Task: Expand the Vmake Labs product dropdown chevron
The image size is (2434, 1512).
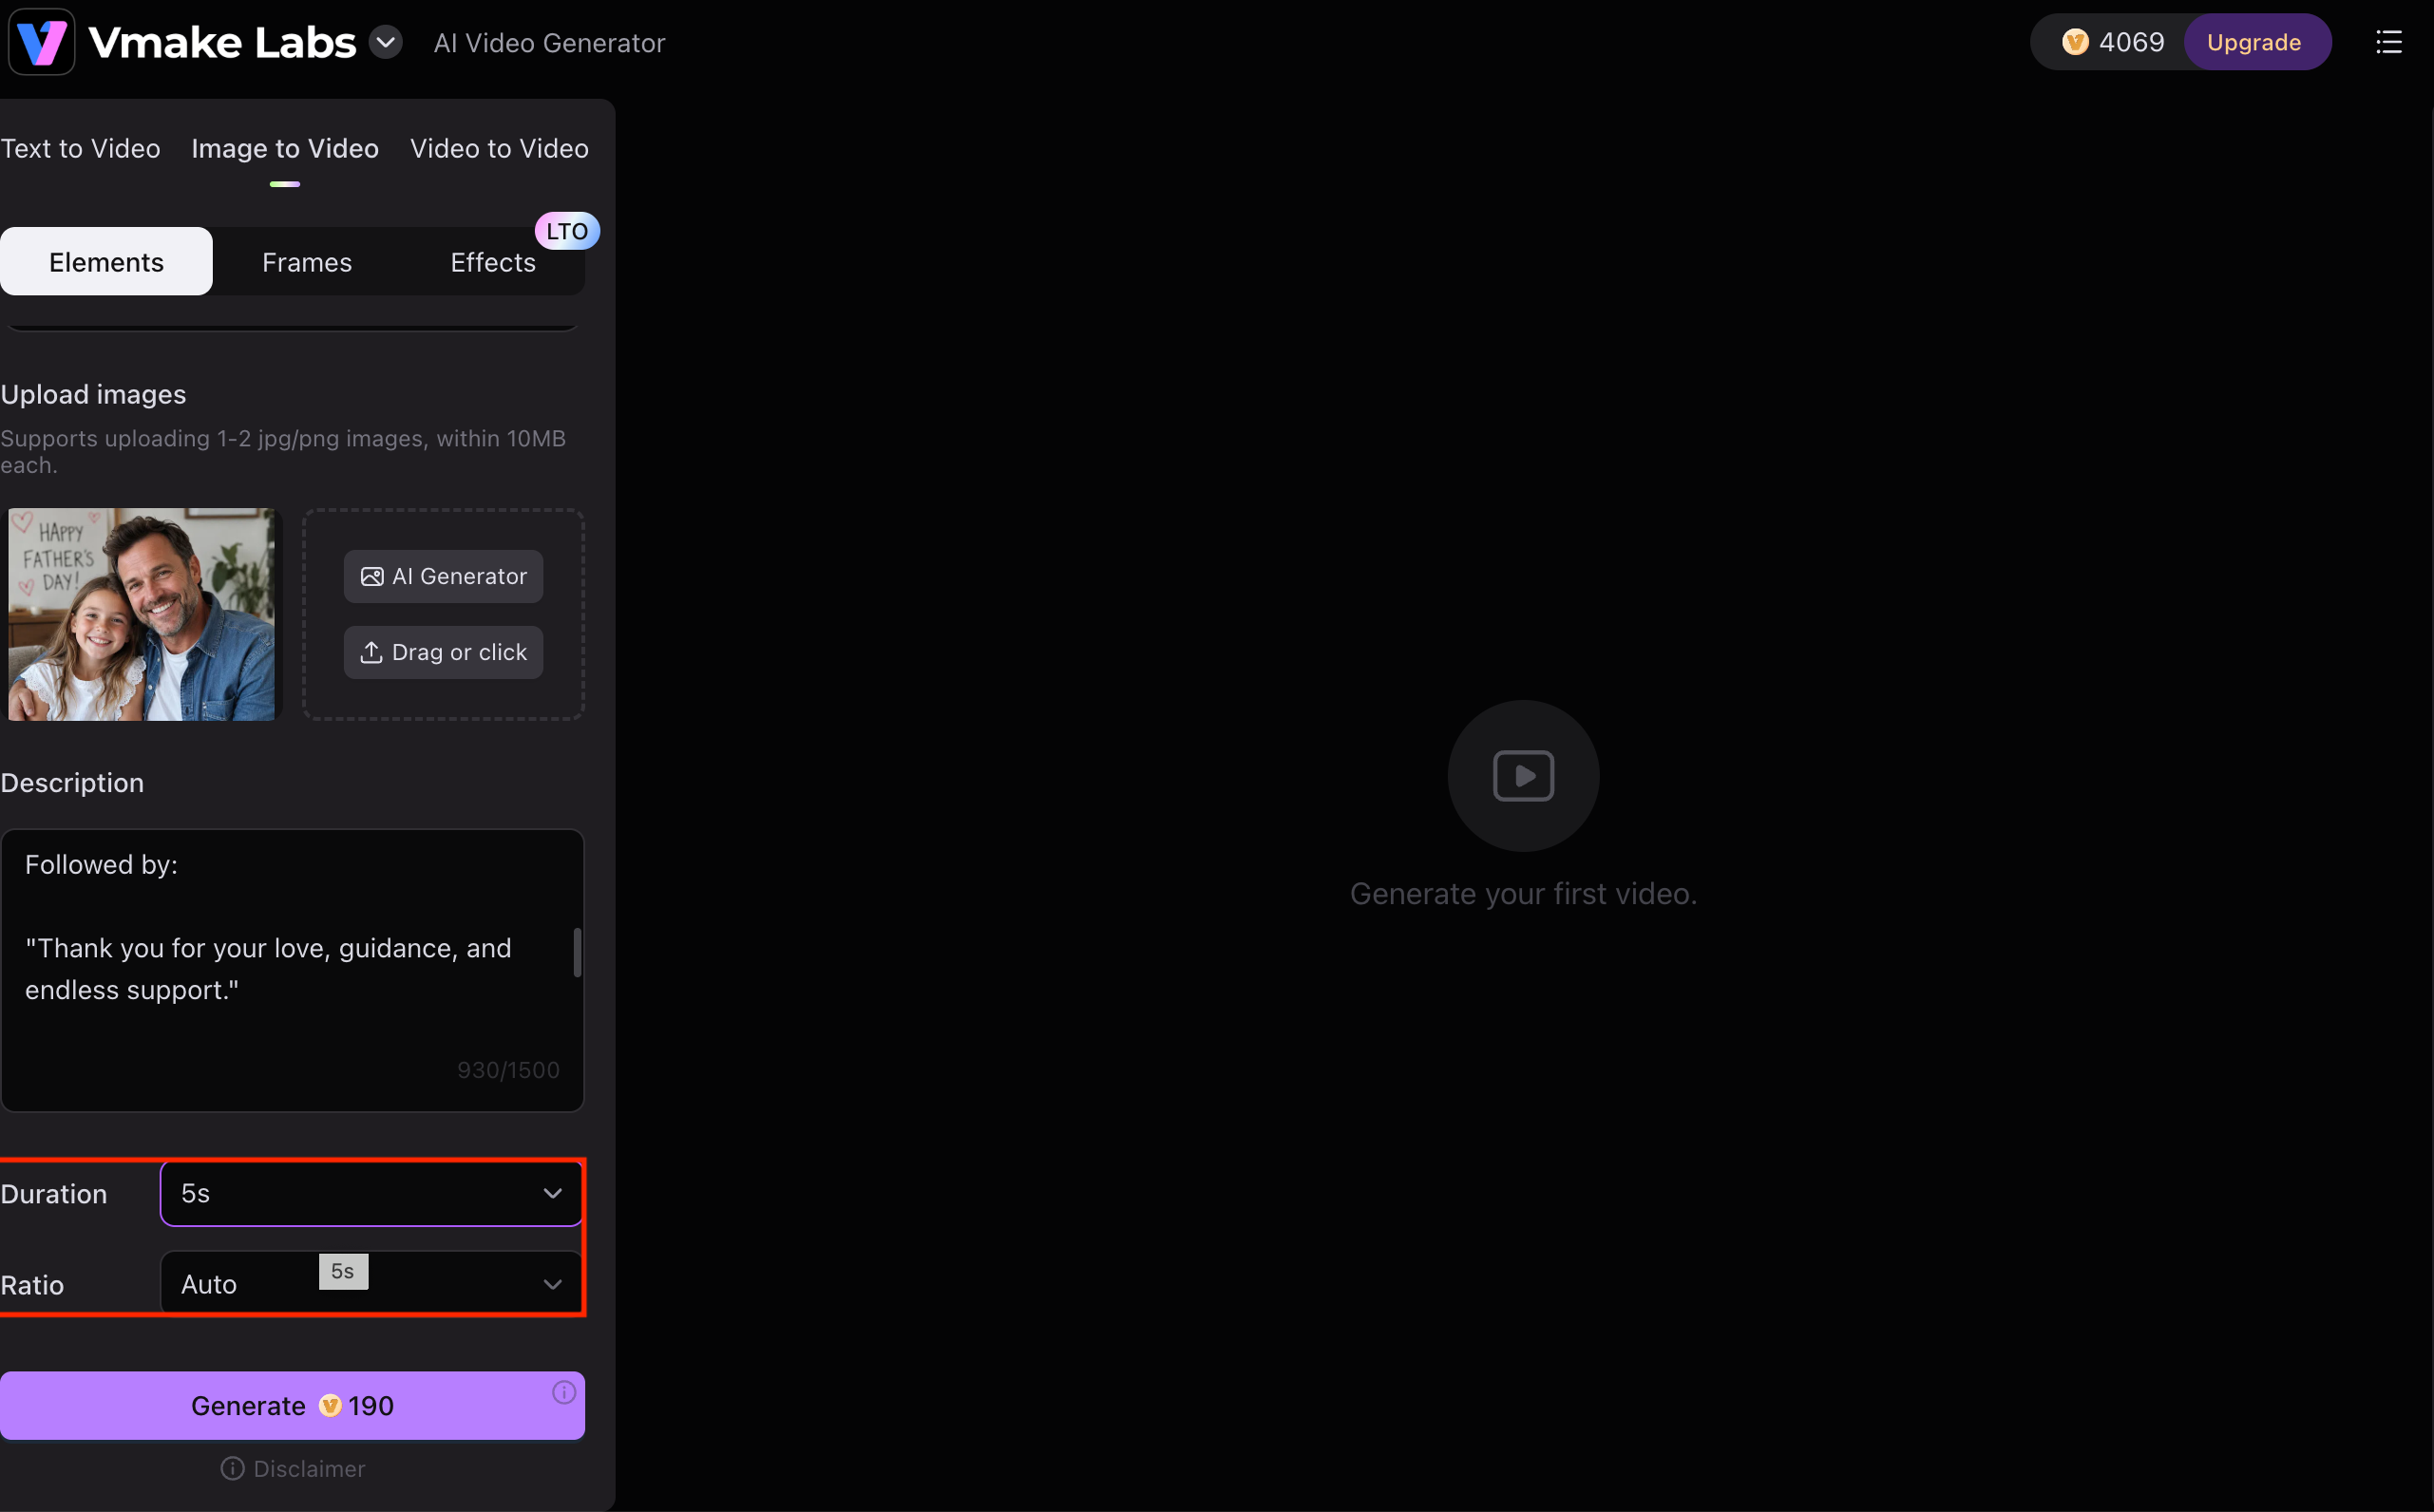Action: 386,43
